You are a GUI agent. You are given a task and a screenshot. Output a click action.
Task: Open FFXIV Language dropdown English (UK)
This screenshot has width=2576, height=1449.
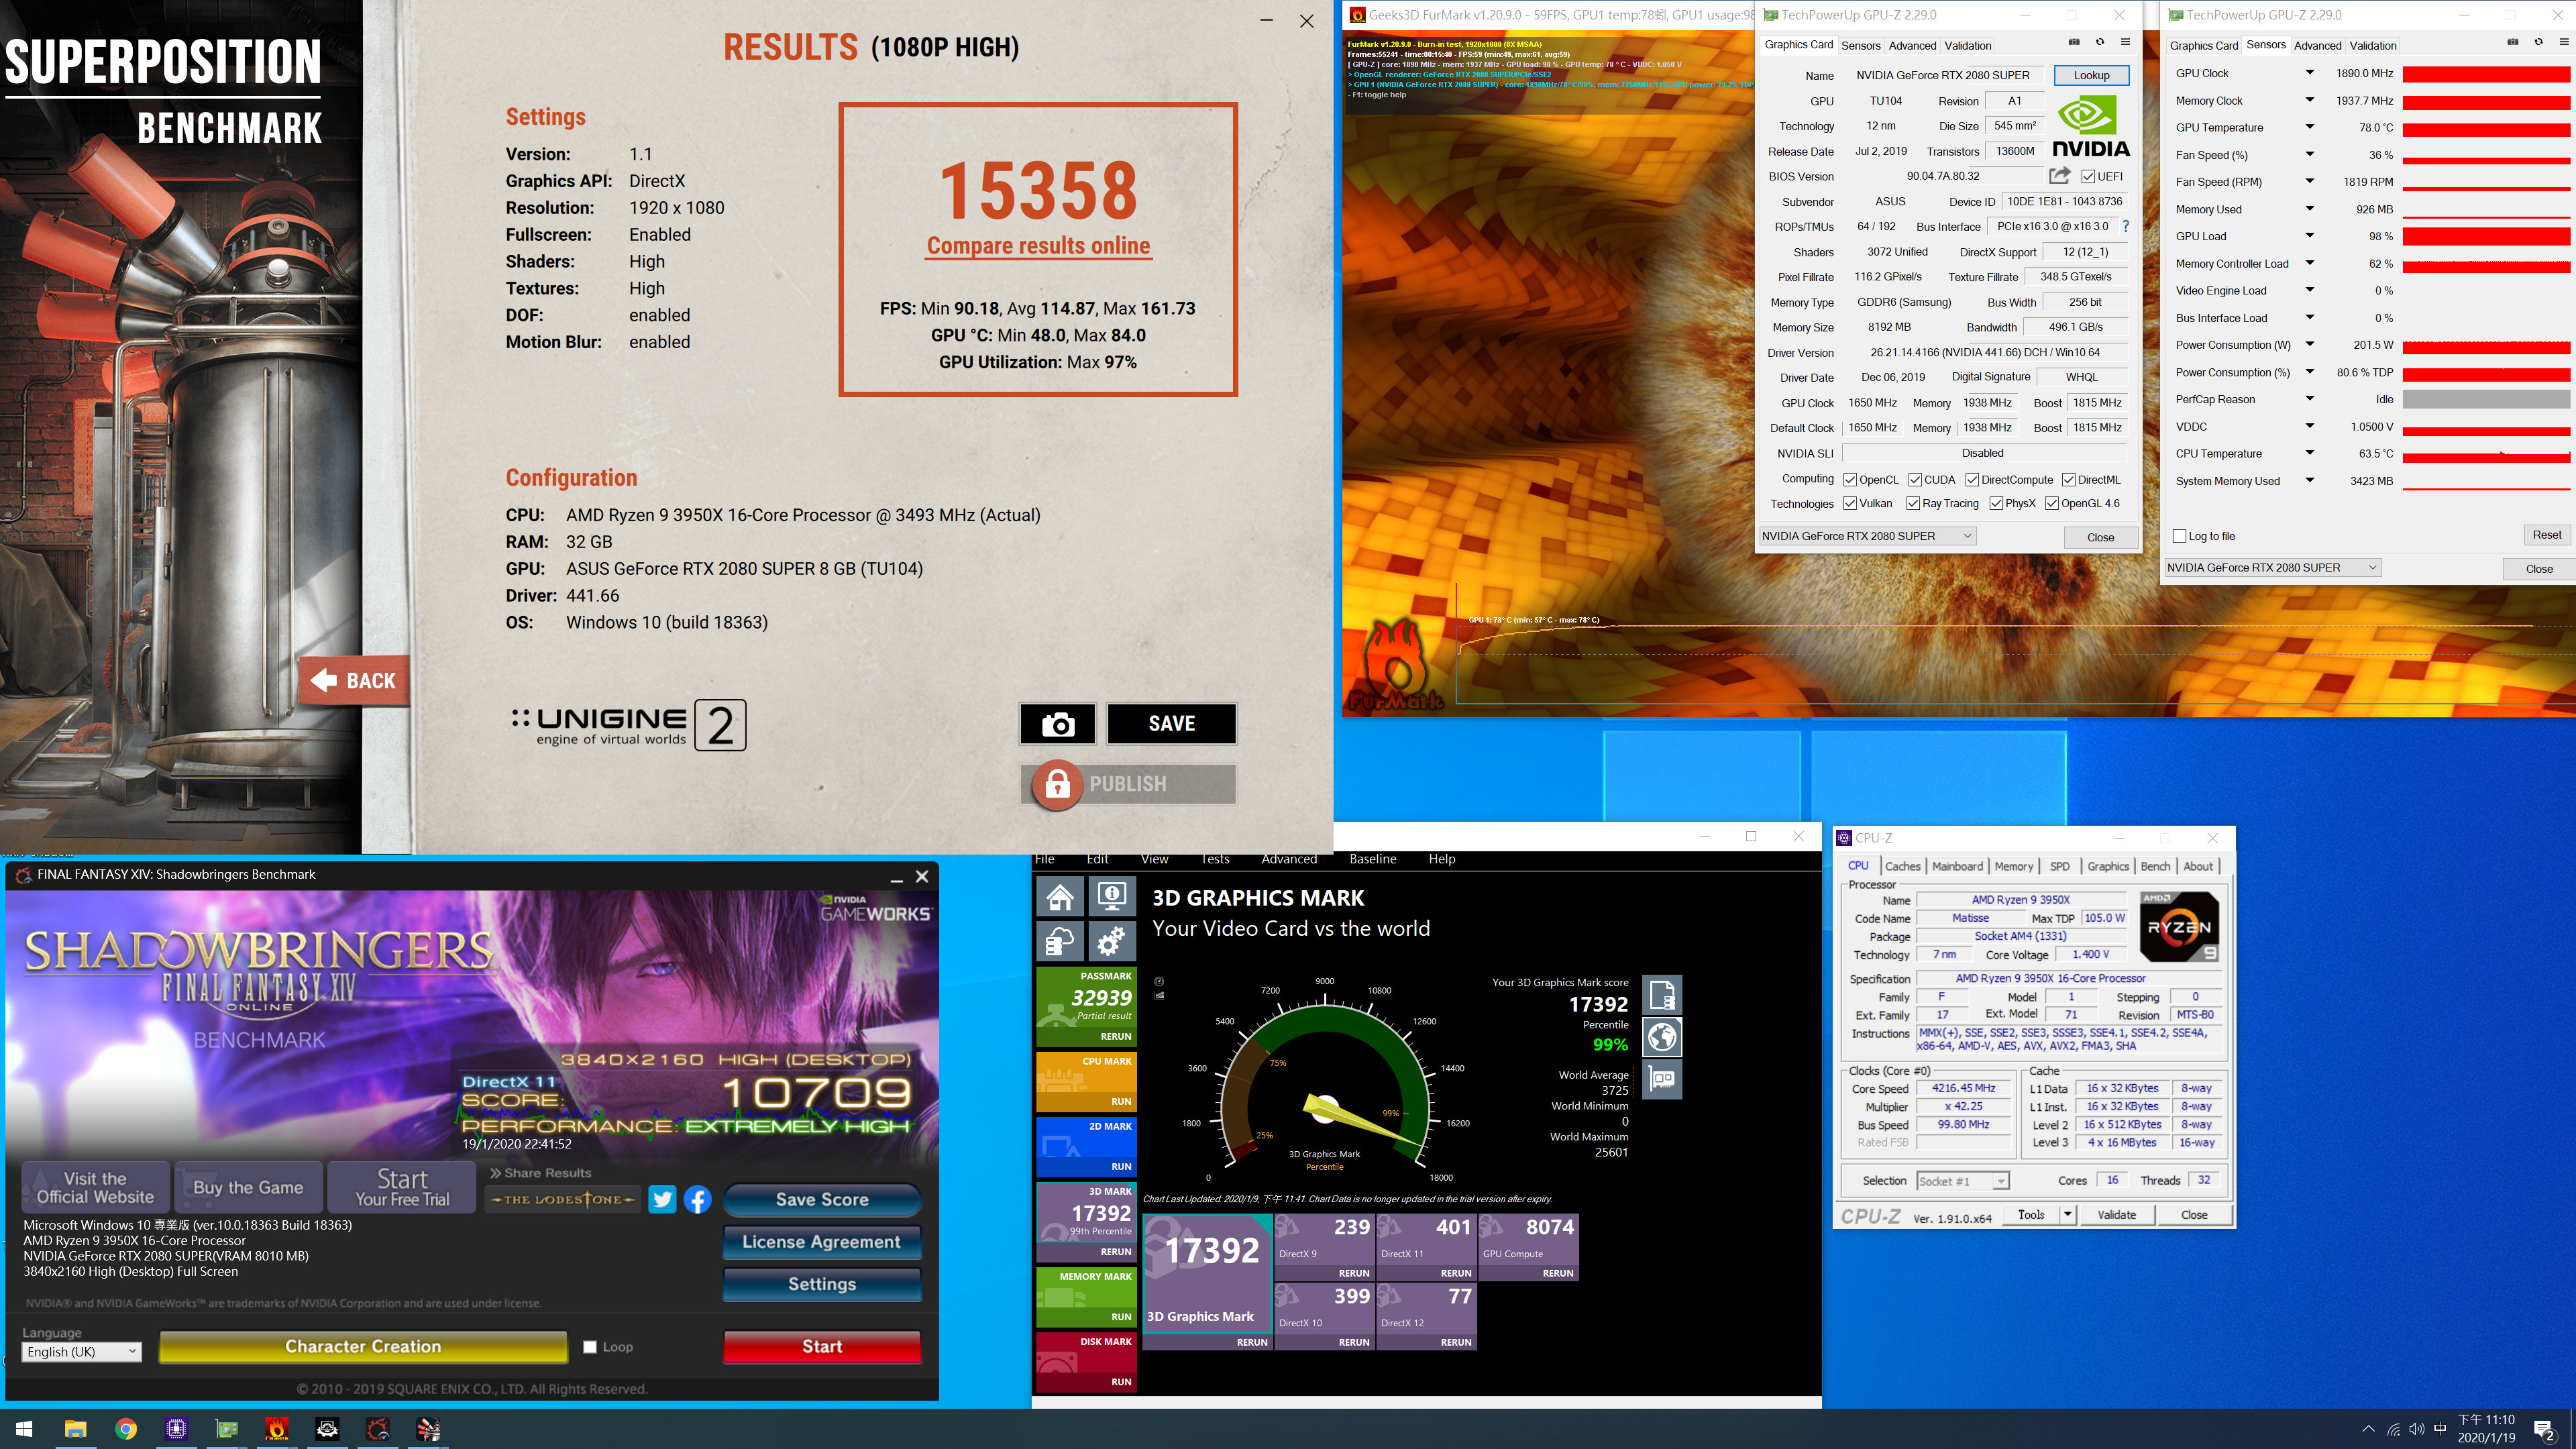[81, 1352]
